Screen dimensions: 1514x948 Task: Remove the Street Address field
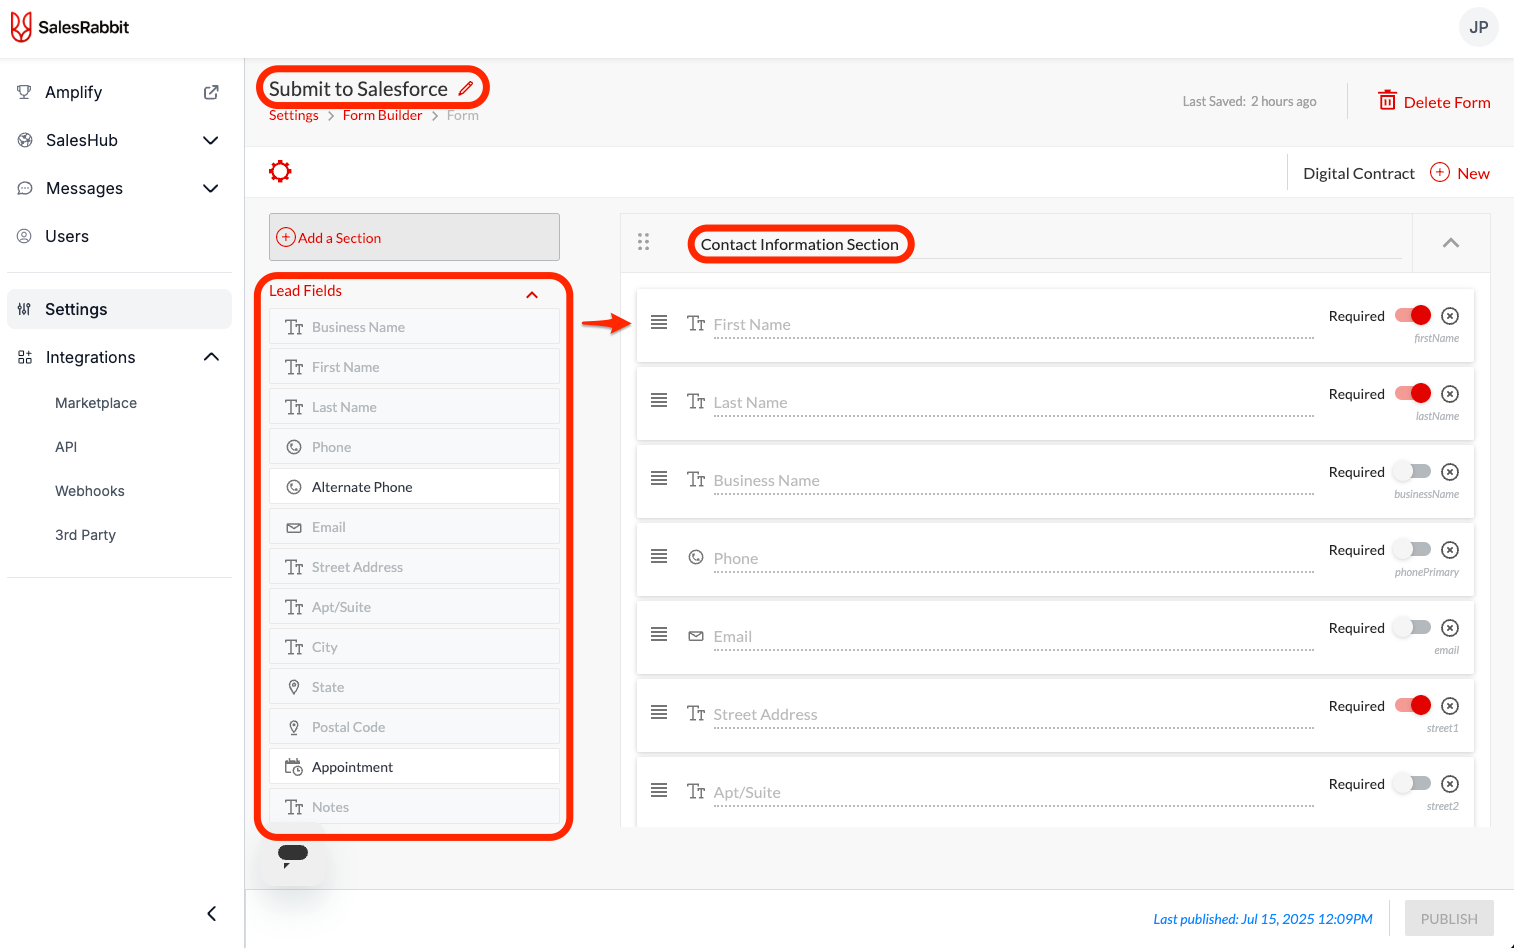pos(1450,706)
